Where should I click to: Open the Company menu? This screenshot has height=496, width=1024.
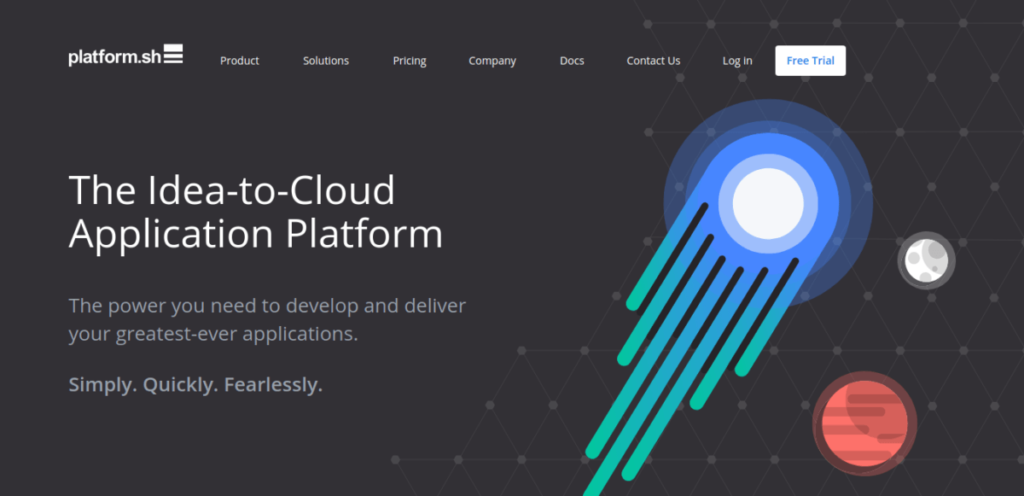[x=492, y=61]
